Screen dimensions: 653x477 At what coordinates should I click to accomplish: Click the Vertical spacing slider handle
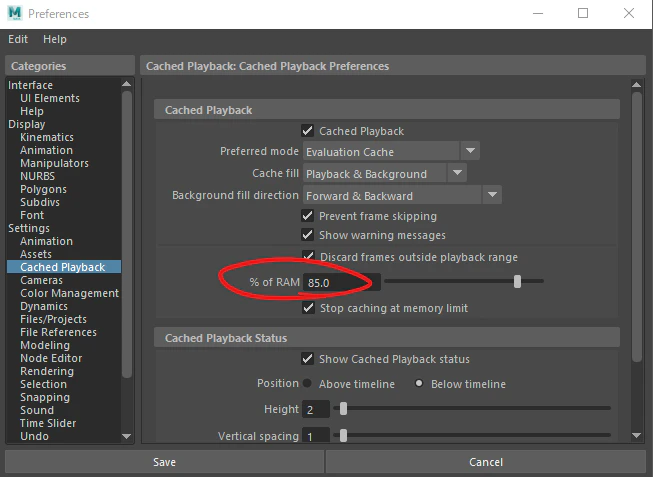[343, 436]
